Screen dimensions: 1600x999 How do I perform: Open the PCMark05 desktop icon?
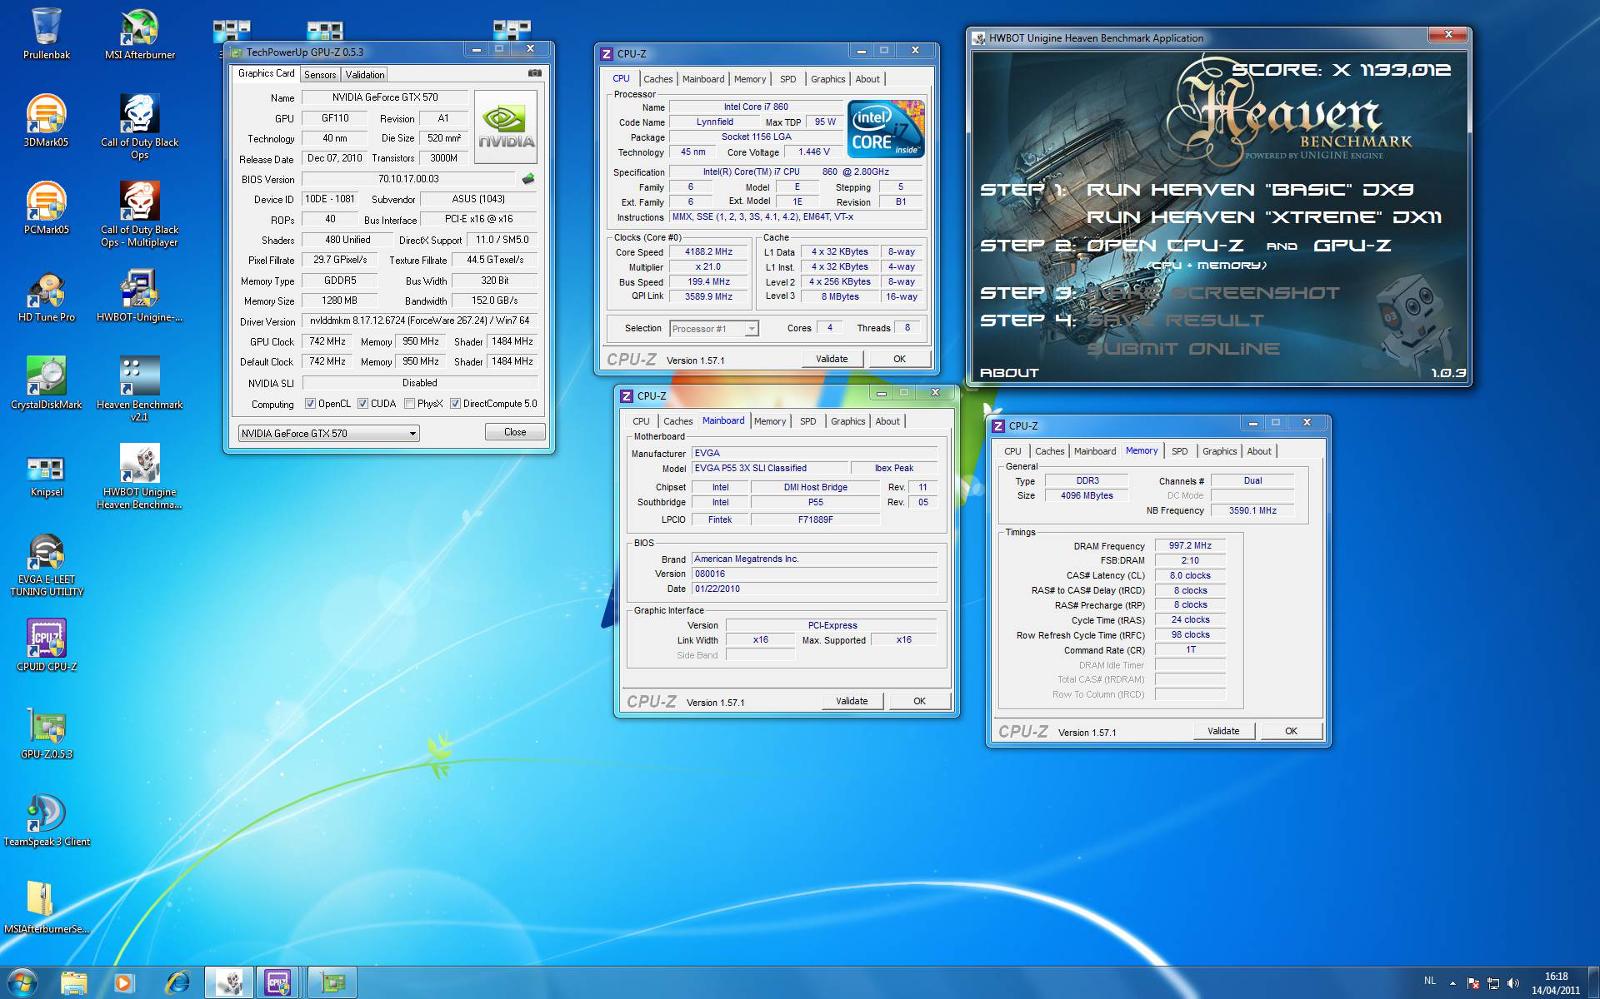(x=46, y=208)
